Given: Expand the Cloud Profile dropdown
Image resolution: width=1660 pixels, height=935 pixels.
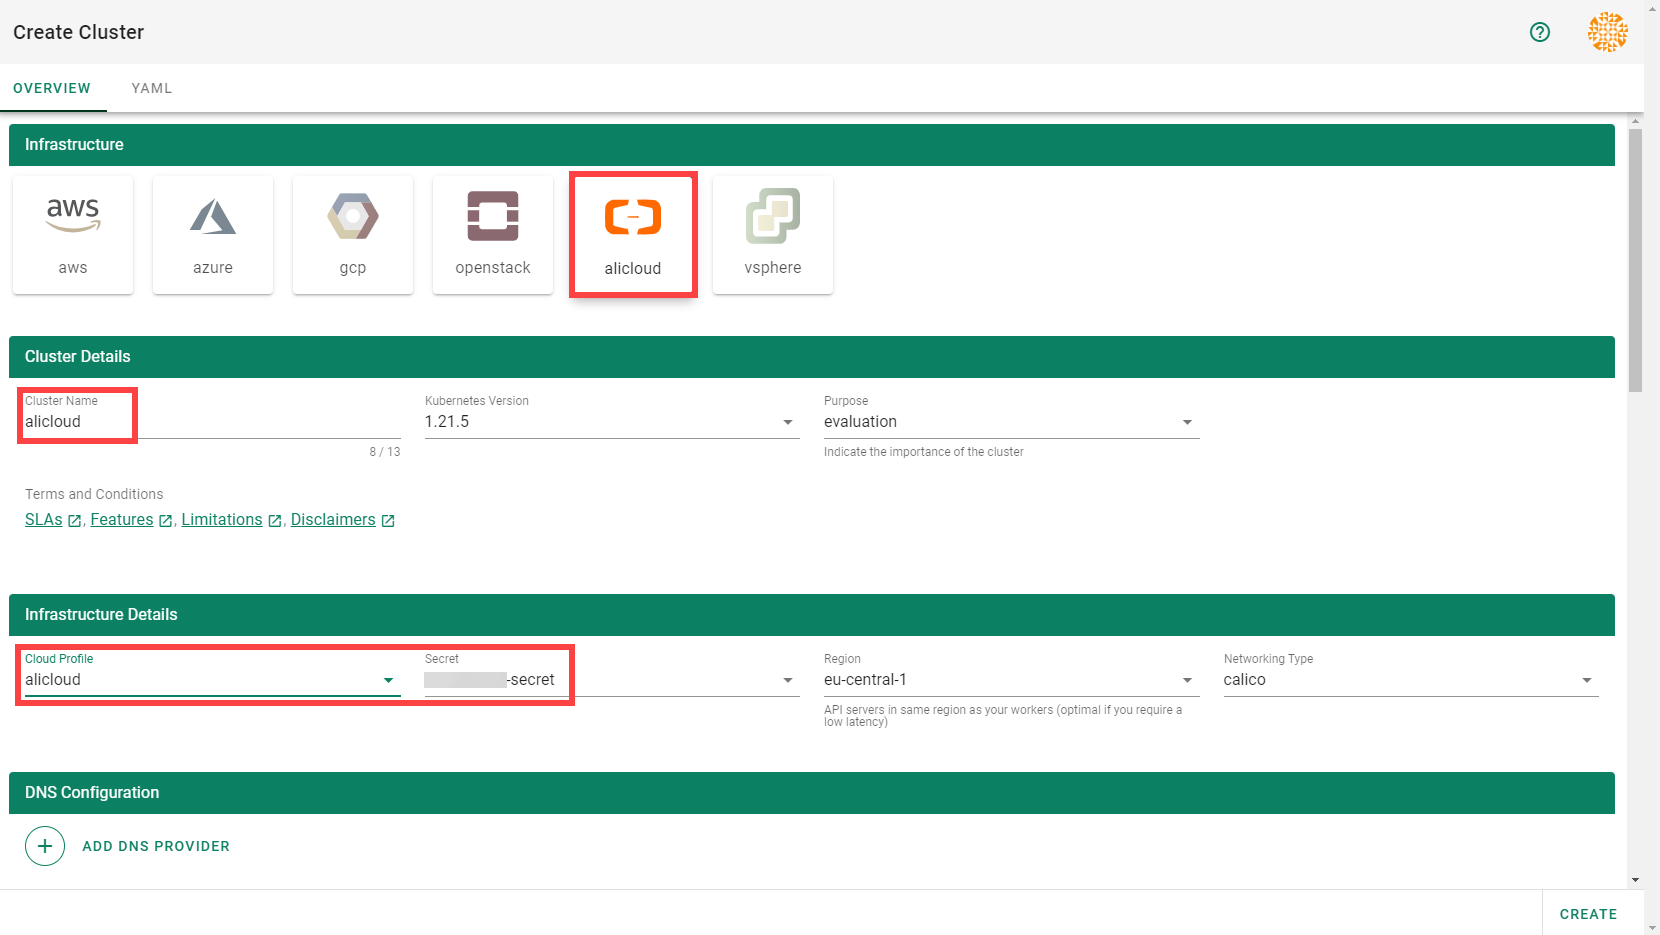Looking at the screenshot, I should click(x=388, y=680).
